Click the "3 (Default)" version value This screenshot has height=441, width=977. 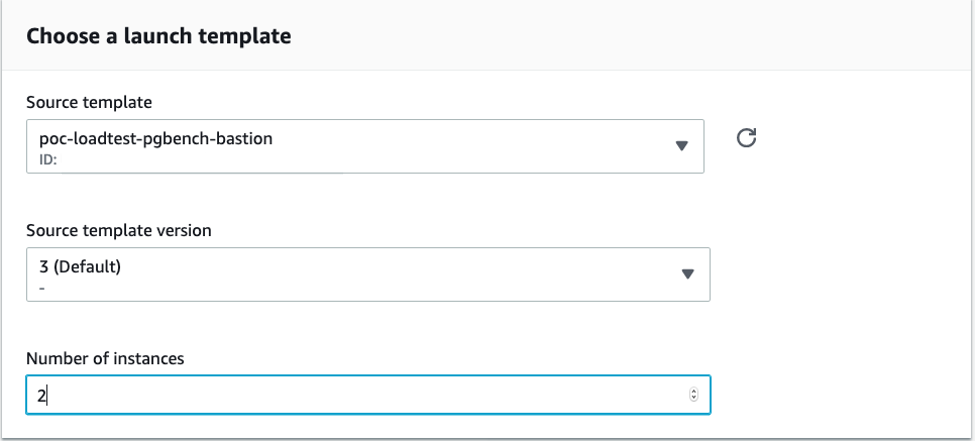79,266
